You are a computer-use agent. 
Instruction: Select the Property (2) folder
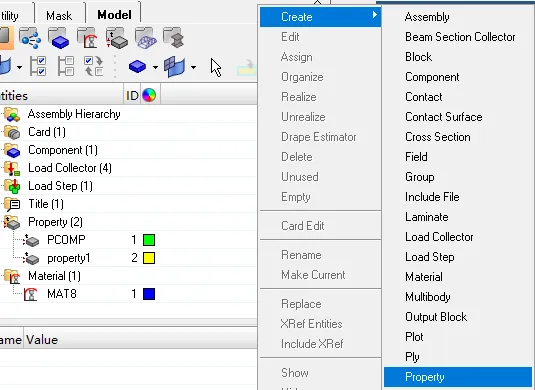click(x=55, y=222)
